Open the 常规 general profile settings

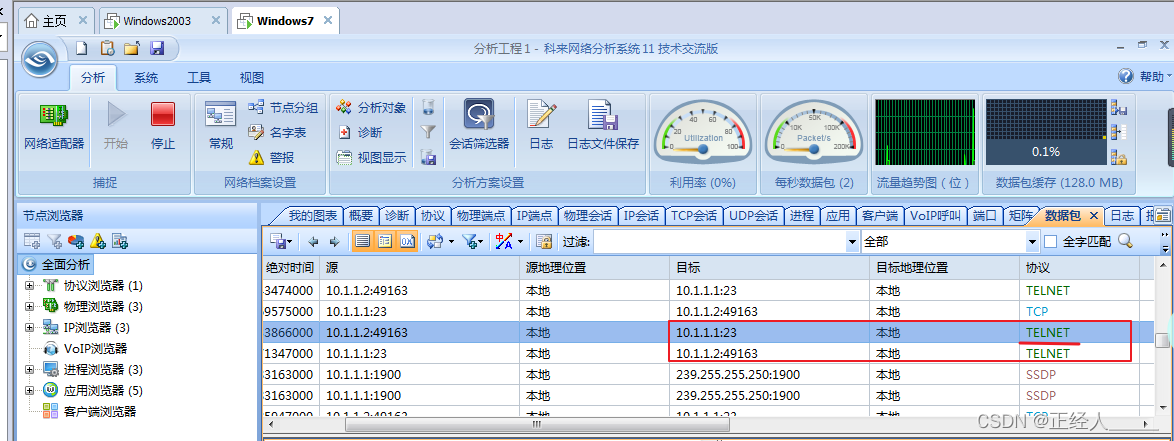[x=221, y=127]
